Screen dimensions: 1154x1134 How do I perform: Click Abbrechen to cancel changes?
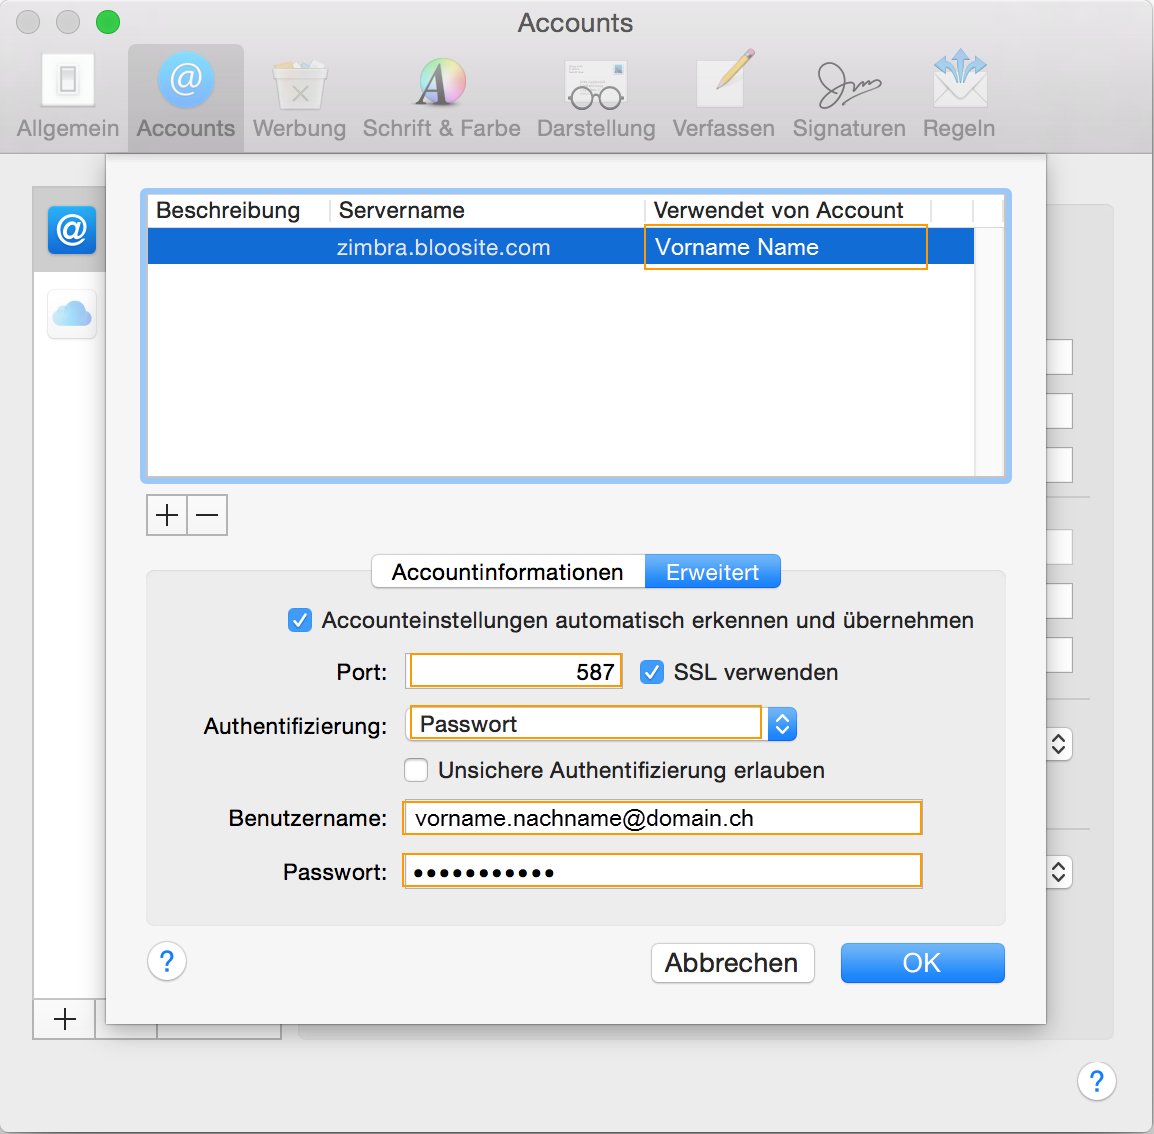(732, 963)
